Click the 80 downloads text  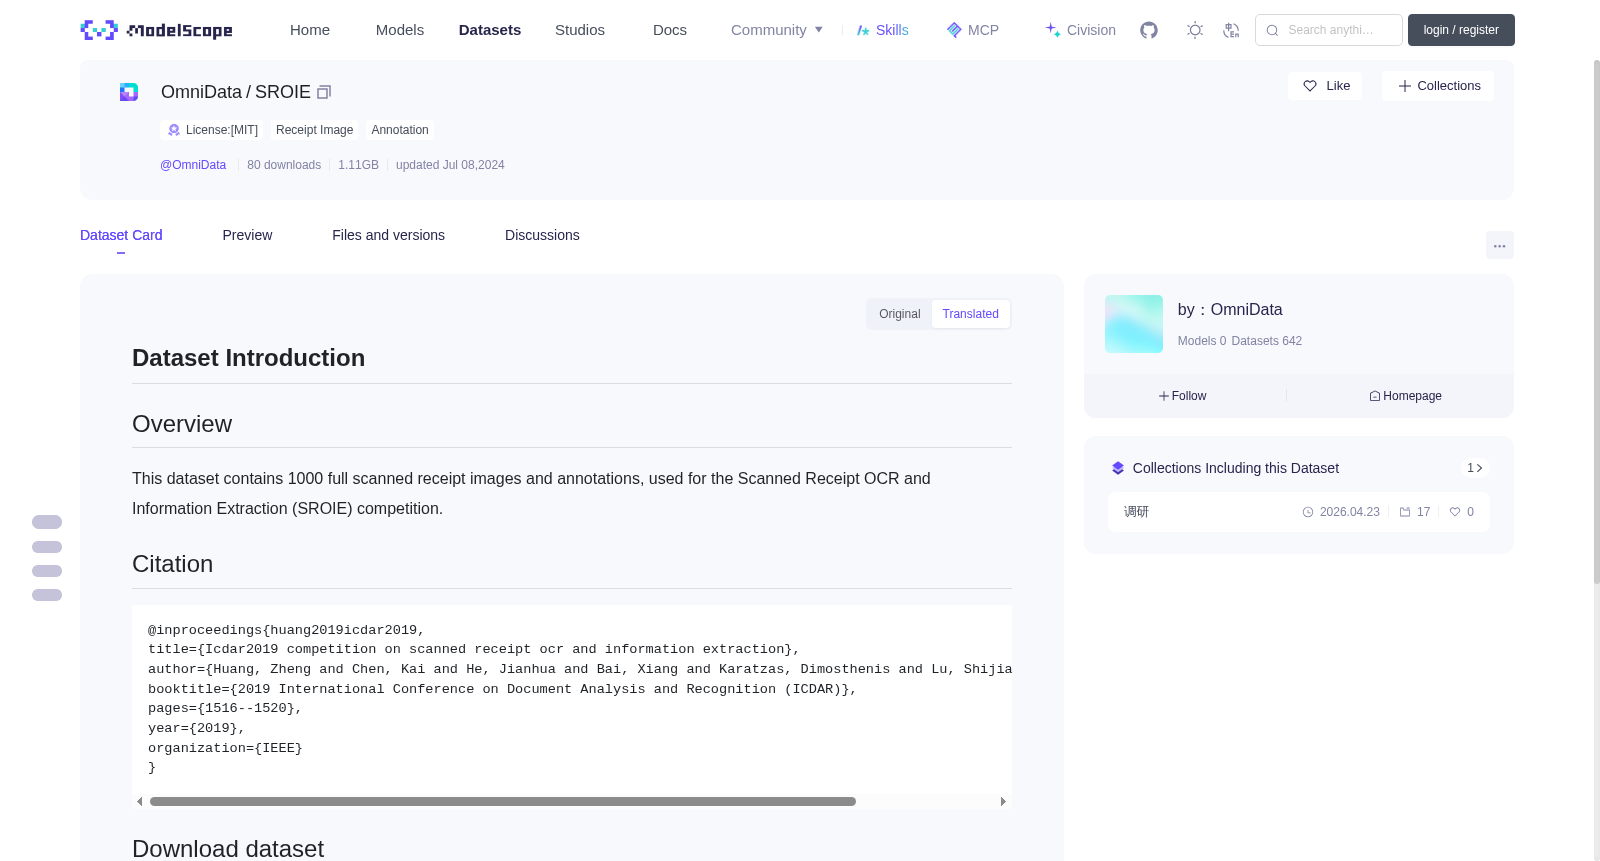tap(284, 165)
